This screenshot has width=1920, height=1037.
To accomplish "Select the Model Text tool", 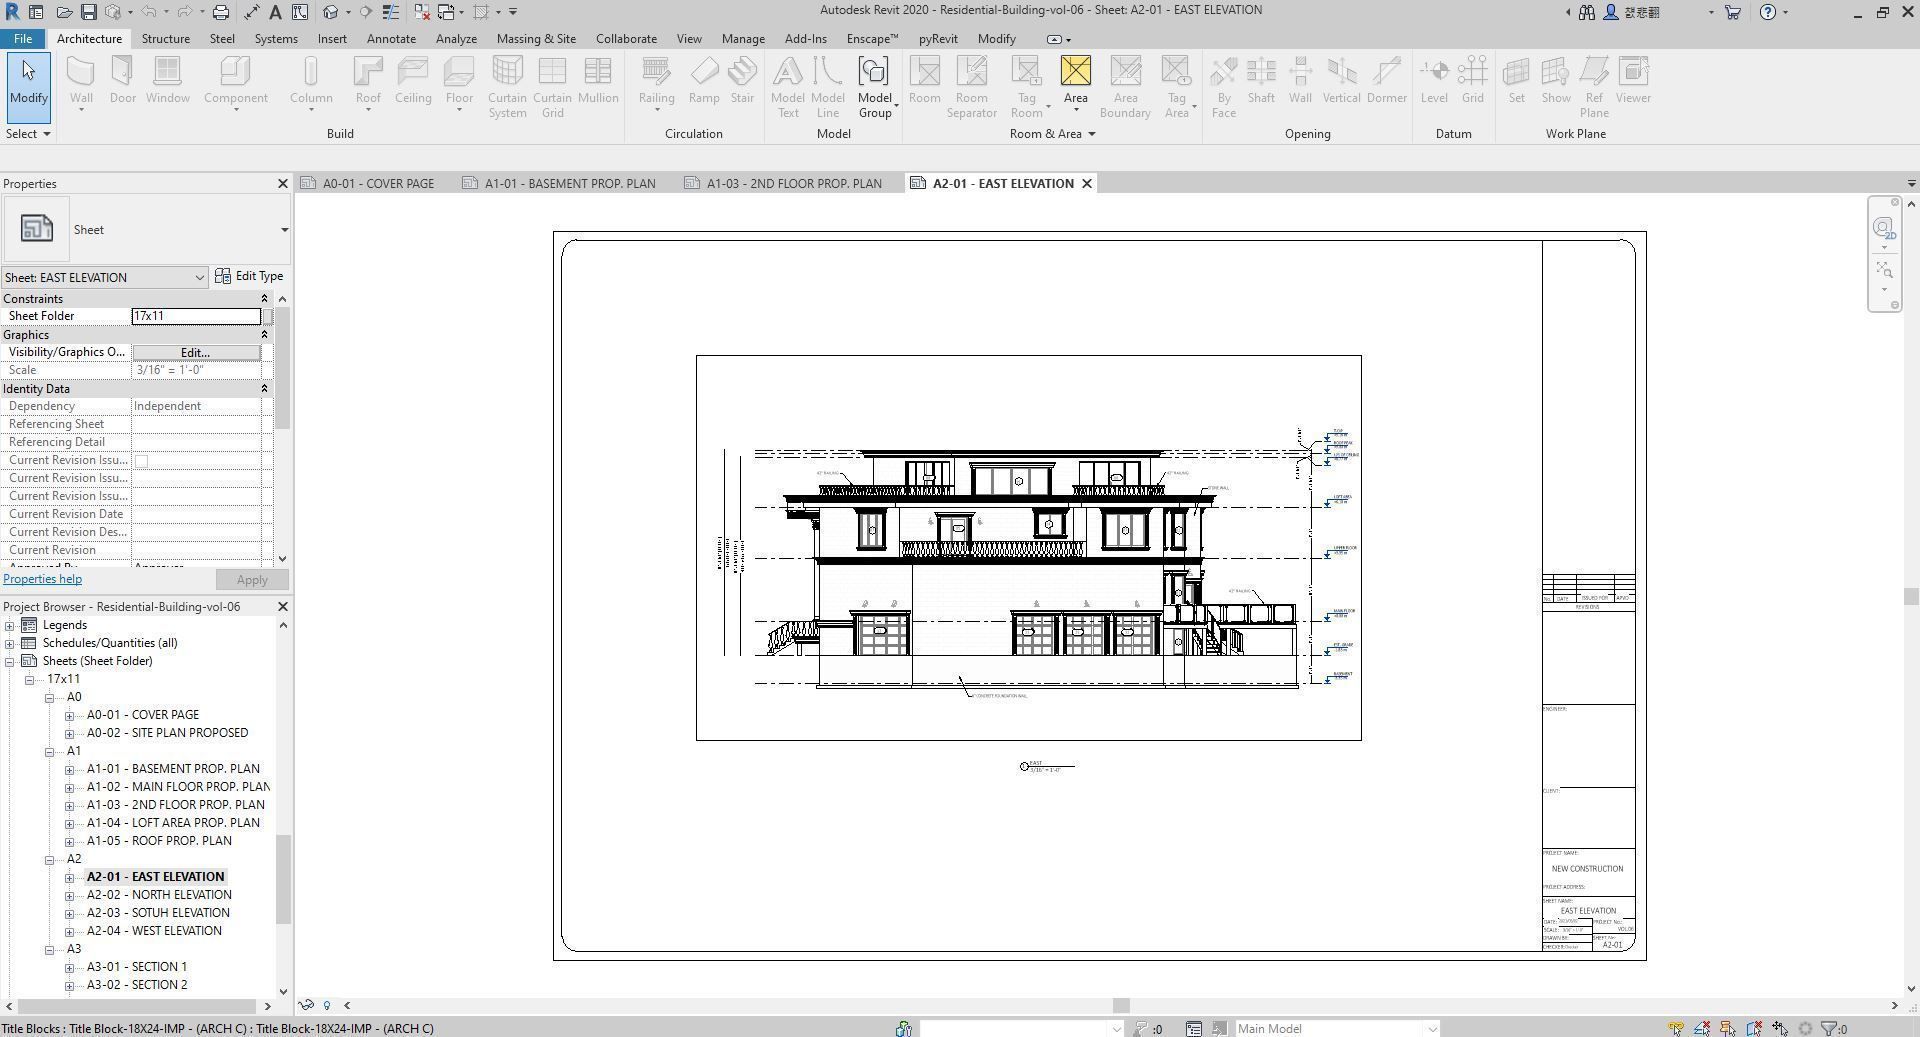I will (x=788, y=87).
